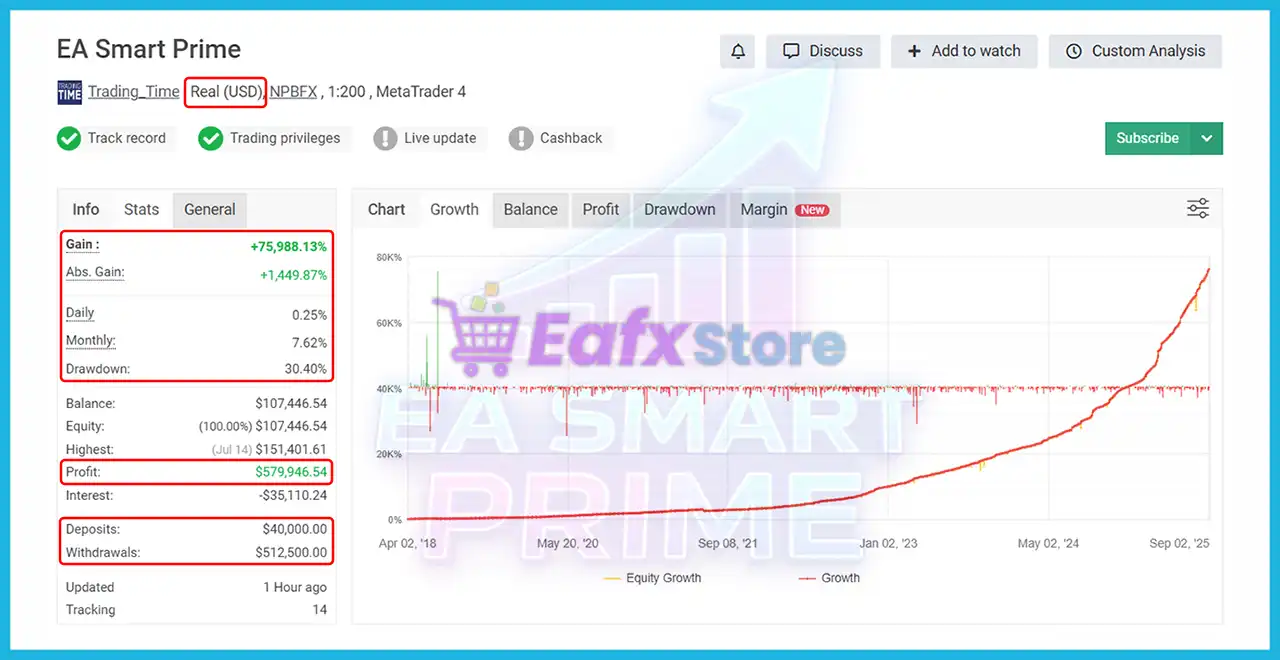Screen dimensions: 1280x660
Task: Switch to the Profit chart tab
Action: point(601,209)
